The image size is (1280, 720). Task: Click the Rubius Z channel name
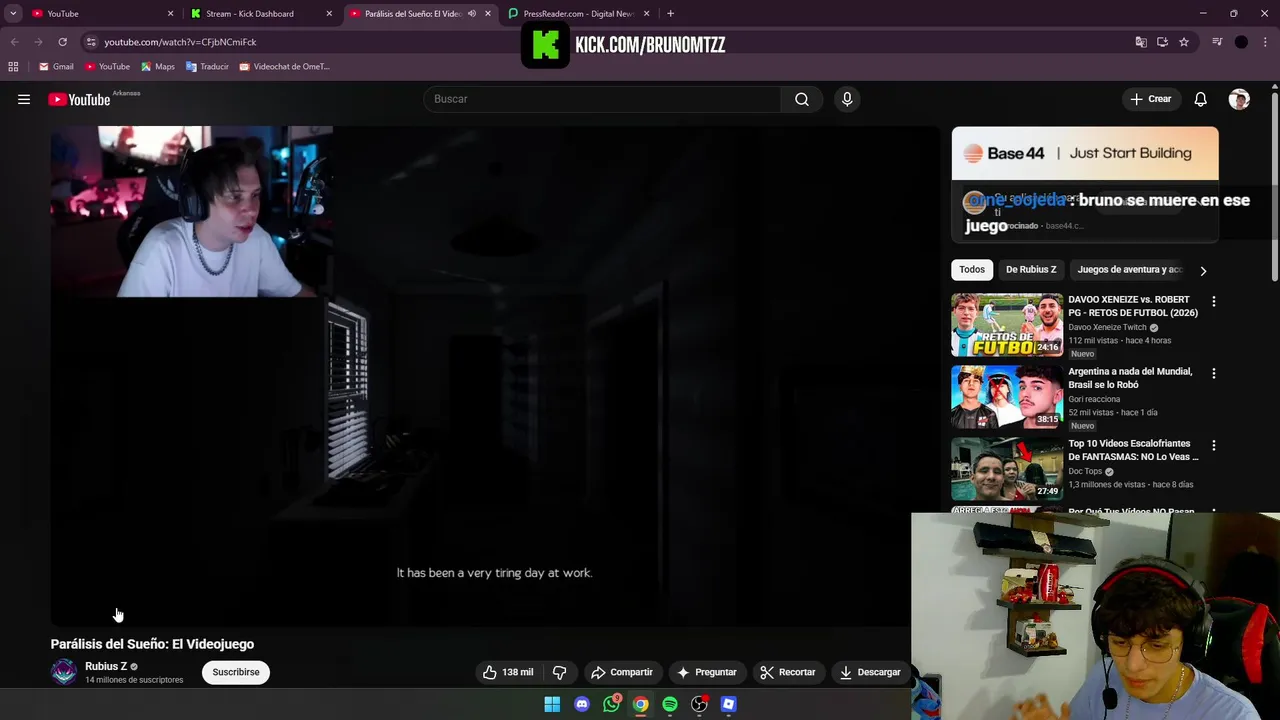(x=106, y=666)
